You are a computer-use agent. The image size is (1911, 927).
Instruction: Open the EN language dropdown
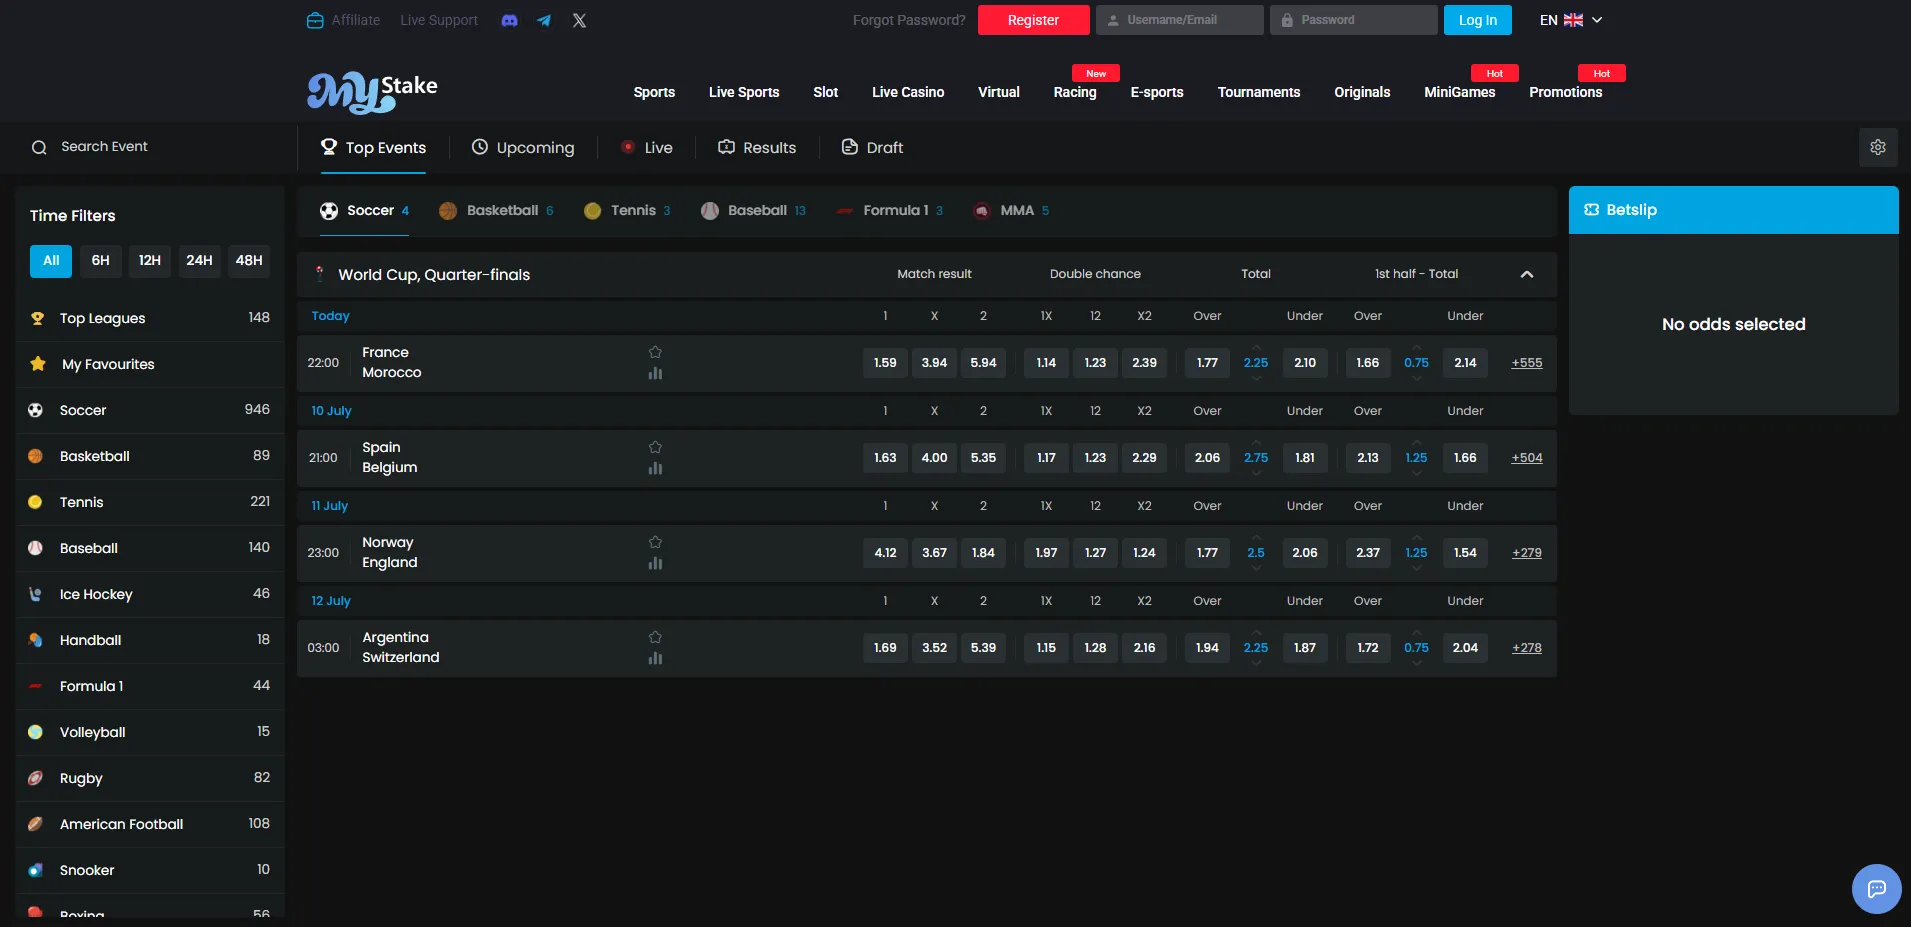(x=1571, y=20)
